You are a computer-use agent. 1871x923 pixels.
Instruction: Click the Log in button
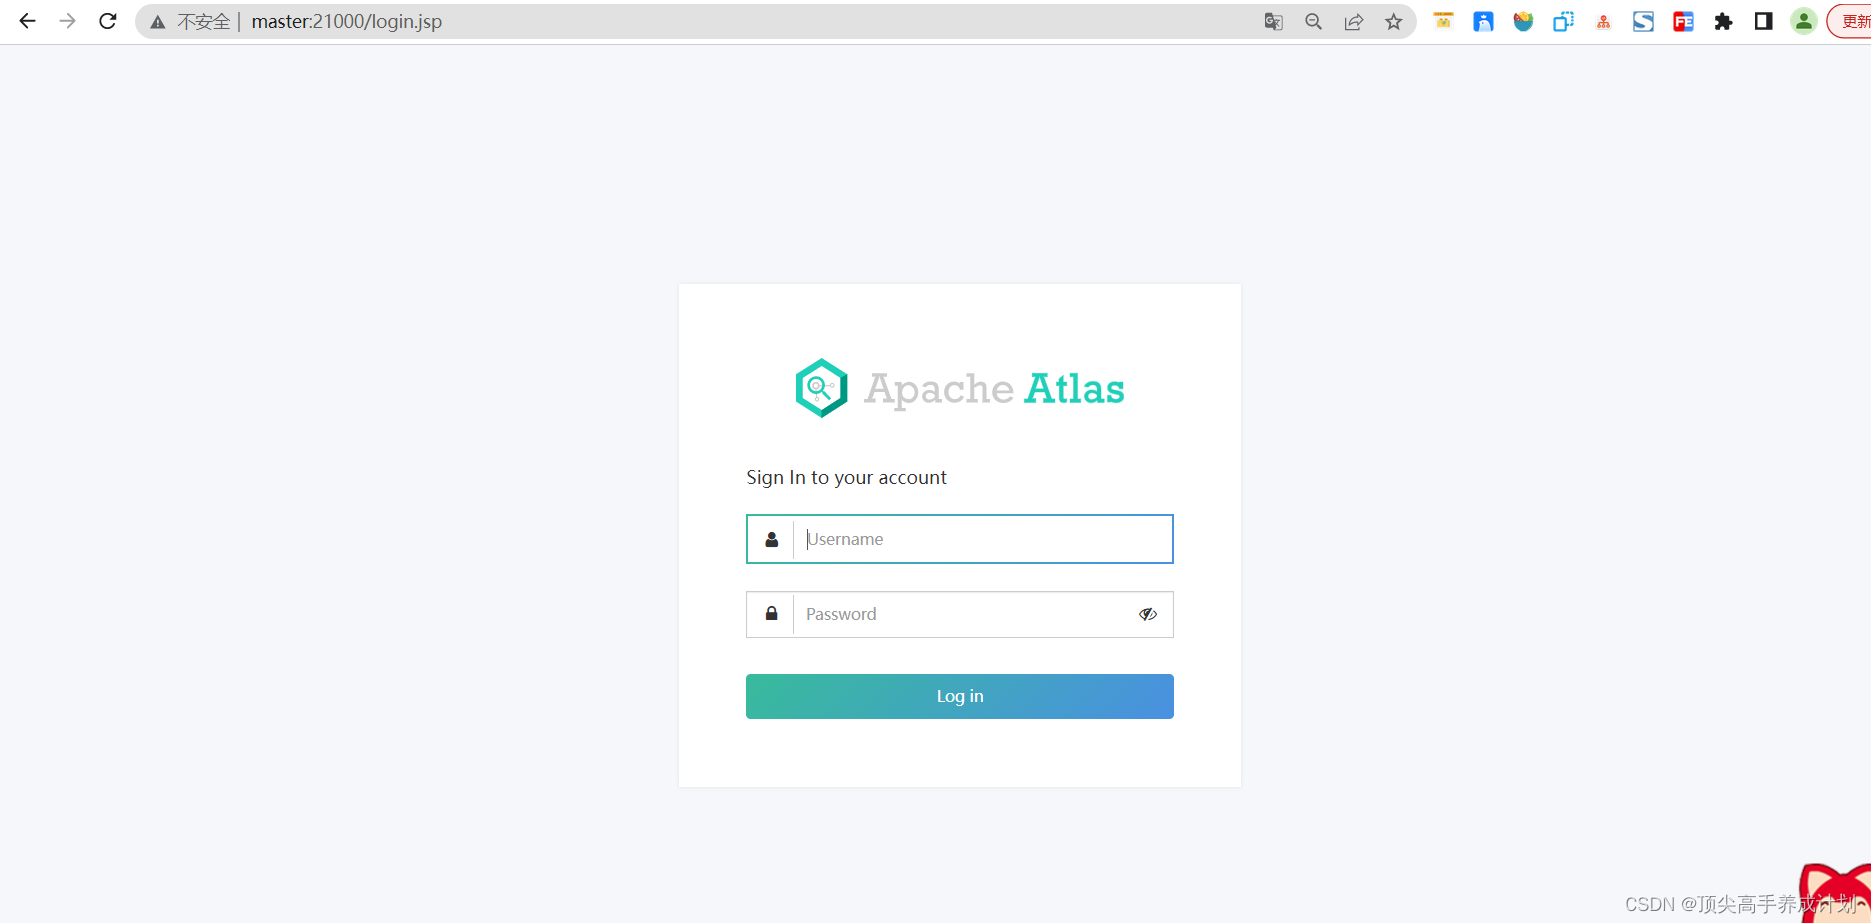click(x=960, y=696)
